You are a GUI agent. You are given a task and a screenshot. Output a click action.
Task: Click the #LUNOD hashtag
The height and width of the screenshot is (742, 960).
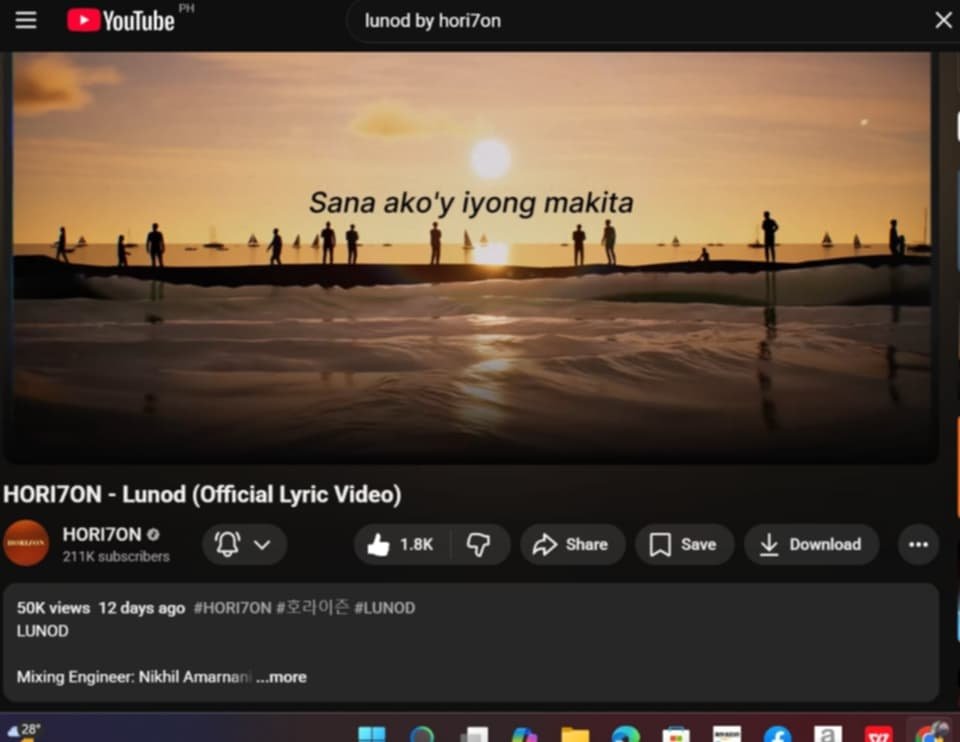pyautogui.click(x=384, y=608)
